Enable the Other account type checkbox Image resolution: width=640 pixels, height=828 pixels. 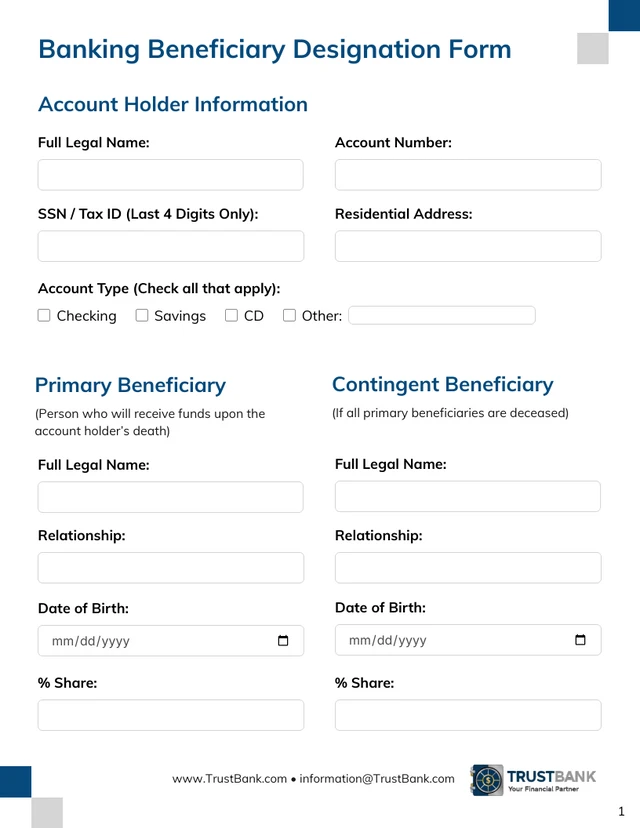pyautogui.click(x=289, y=316)
